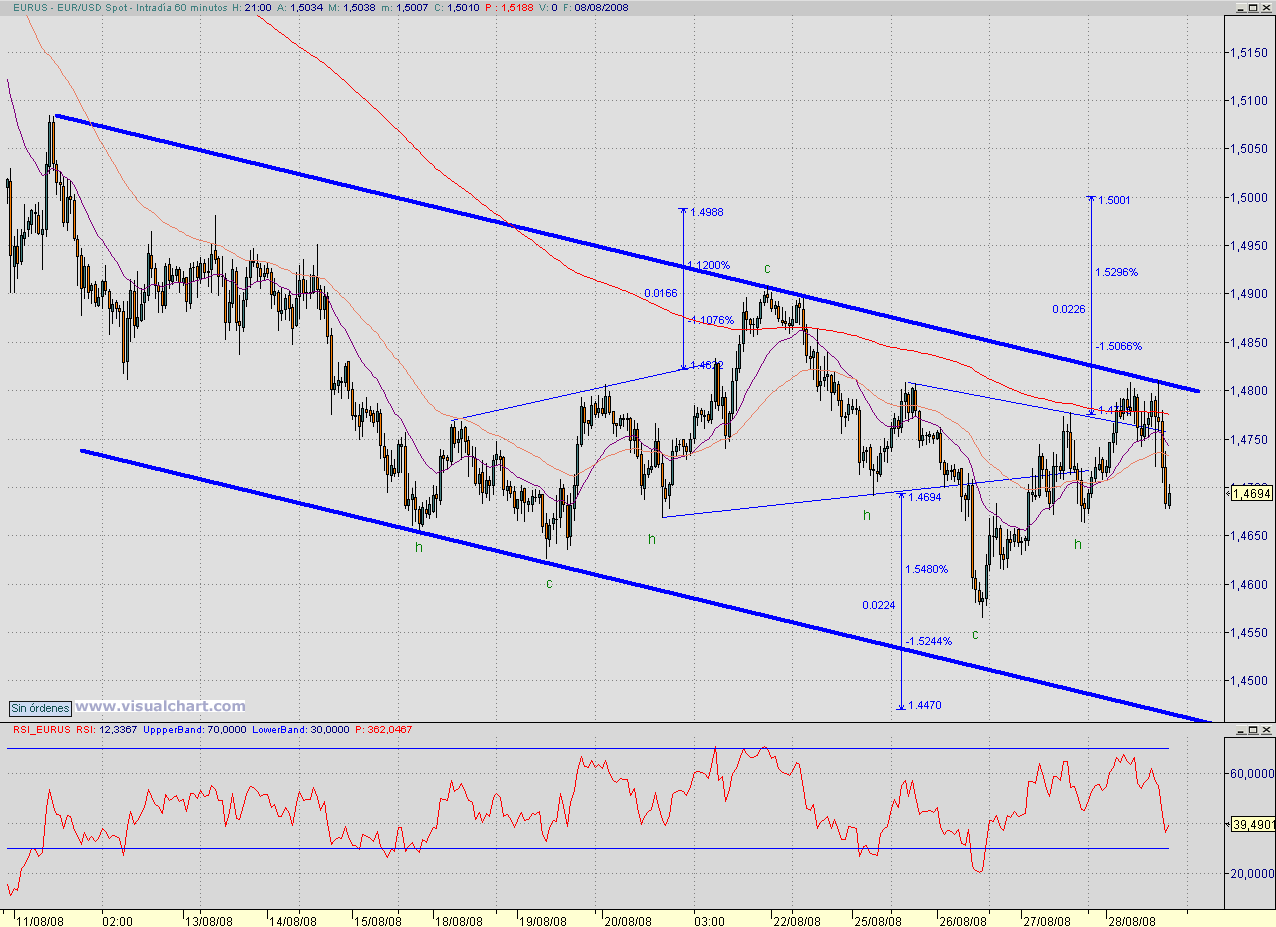Viewport: 1276px width, 927px height.
Task: Click the 1,4500 price axis label
Action: [x=1250, y=681]
